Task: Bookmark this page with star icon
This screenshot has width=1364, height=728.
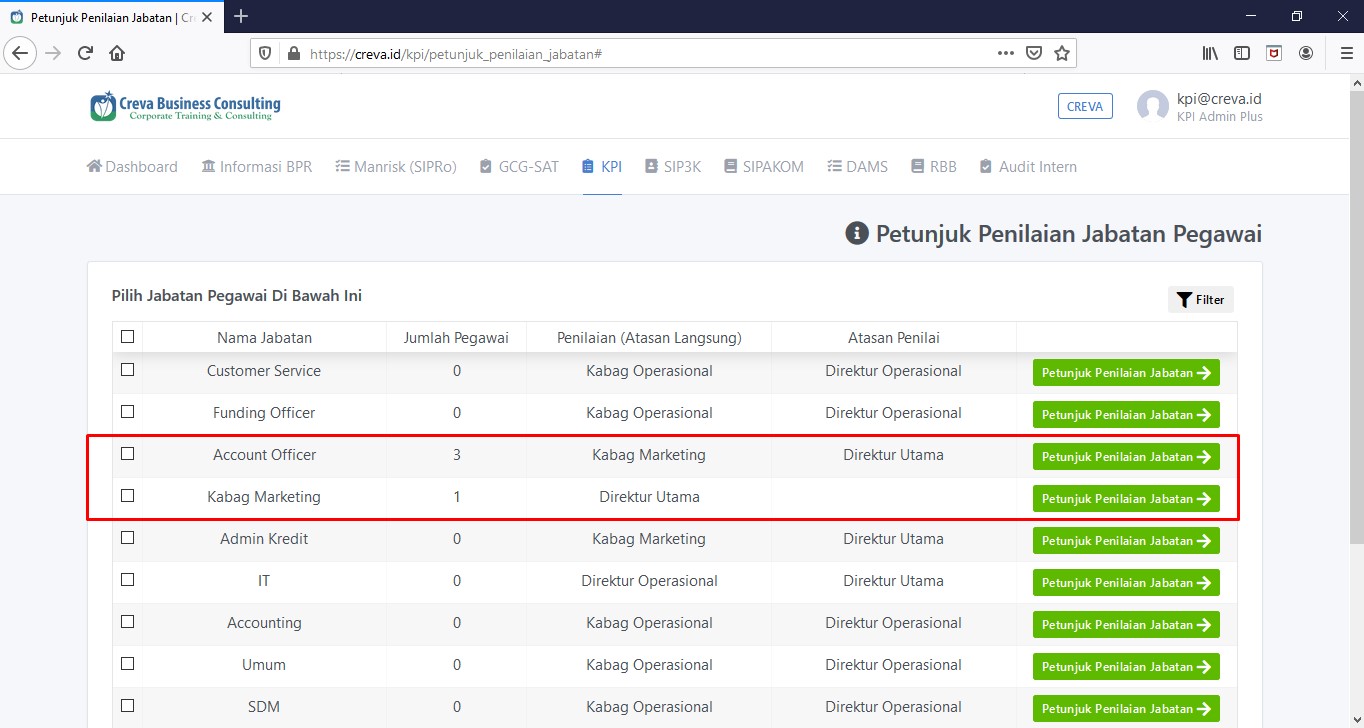Action: (x=1062, y=54)
